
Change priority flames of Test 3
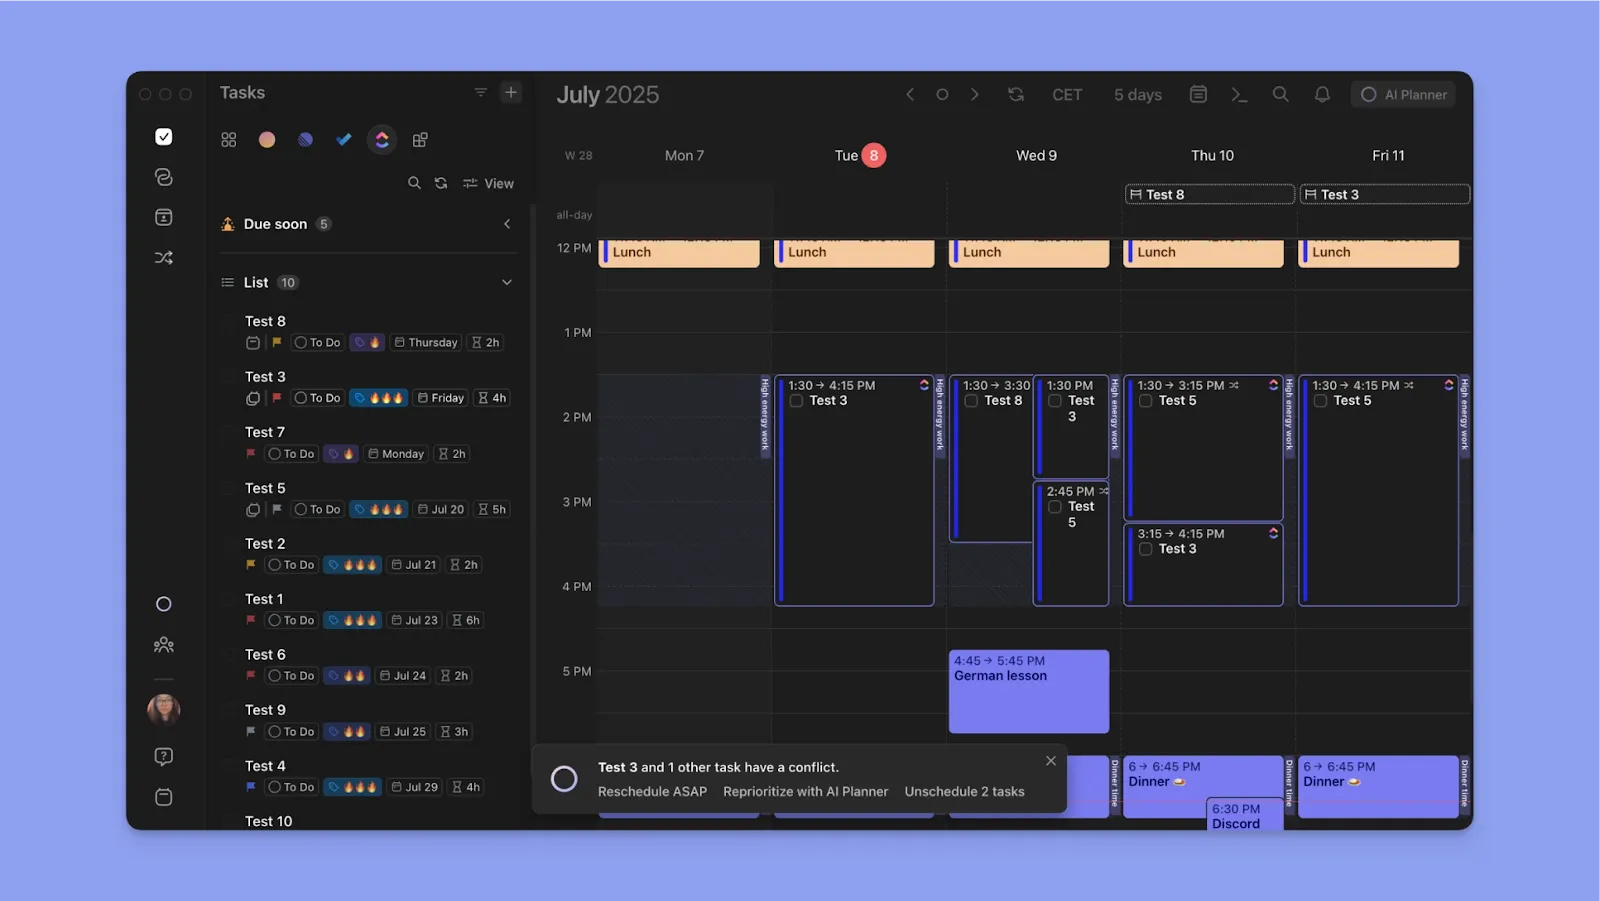click(x=379, y=398)
